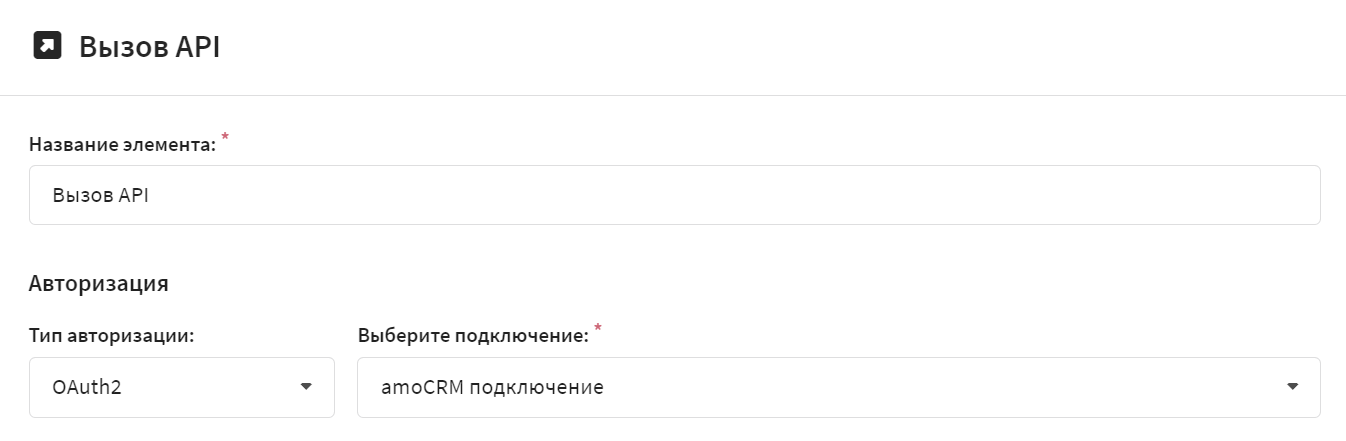Click the red asterisk next to Название элемента
Image resolution: width=1346 pixels, height=441 pixels.
click(225, 138)
